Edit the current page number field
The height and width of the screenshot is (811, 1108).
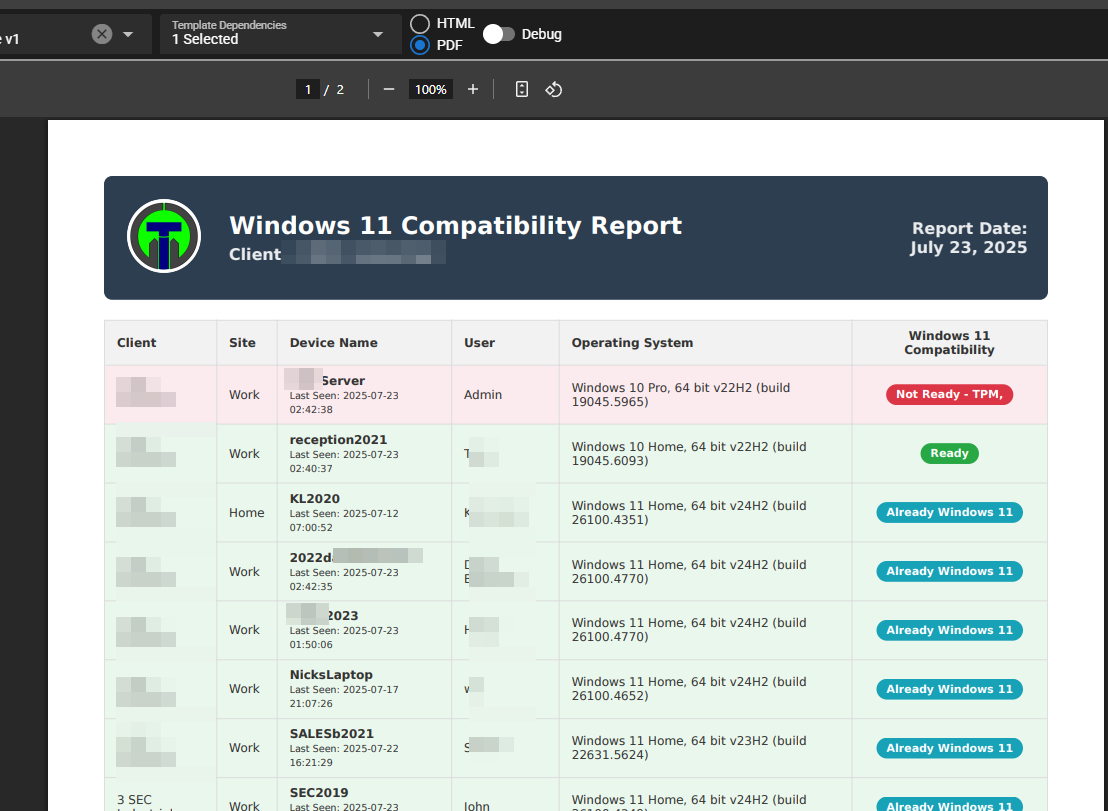pyautogui.click(x=307, y=90)
